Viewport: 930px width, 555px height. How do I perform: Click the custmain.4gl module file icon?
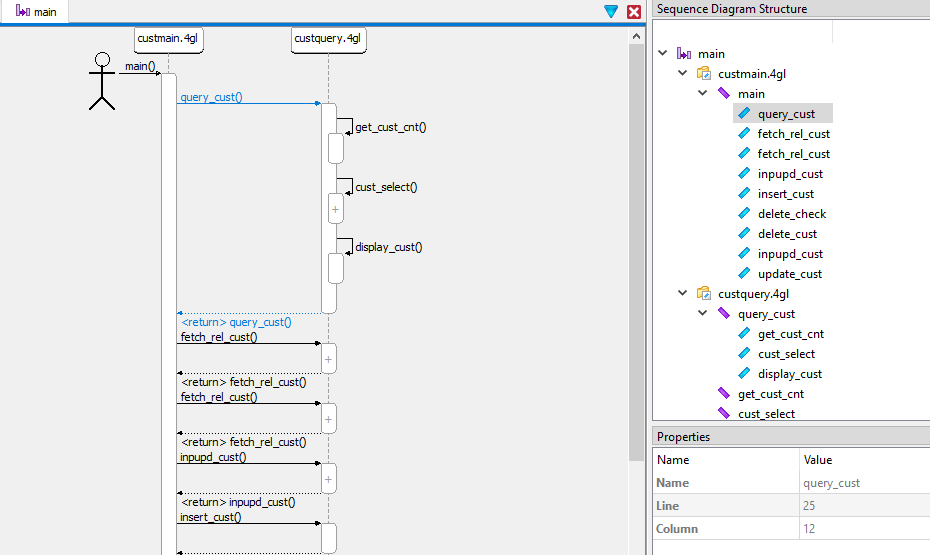[704, 74]
